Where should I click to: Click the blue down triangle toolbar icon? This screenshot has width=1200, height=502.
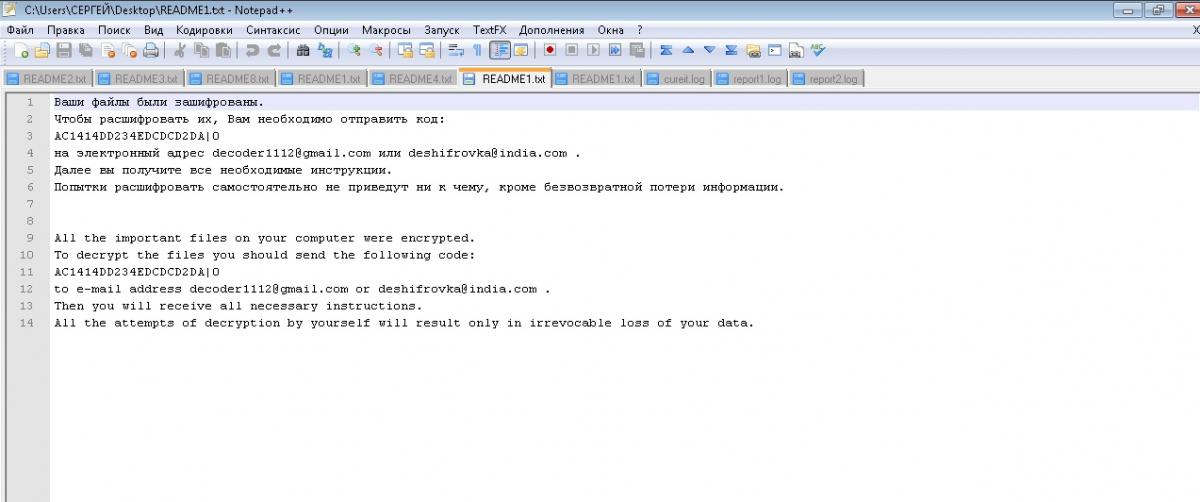pyautogui.click(x=710, y=50)
